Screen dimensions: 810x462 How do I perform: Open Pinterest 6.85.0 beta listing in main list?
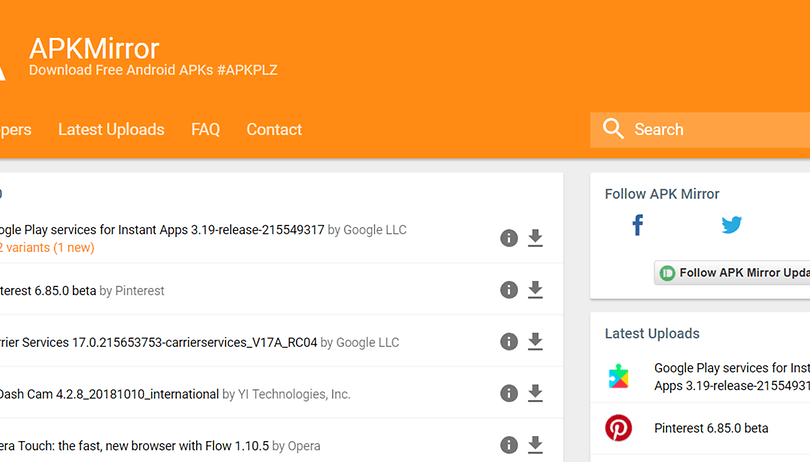coord(48,290)
